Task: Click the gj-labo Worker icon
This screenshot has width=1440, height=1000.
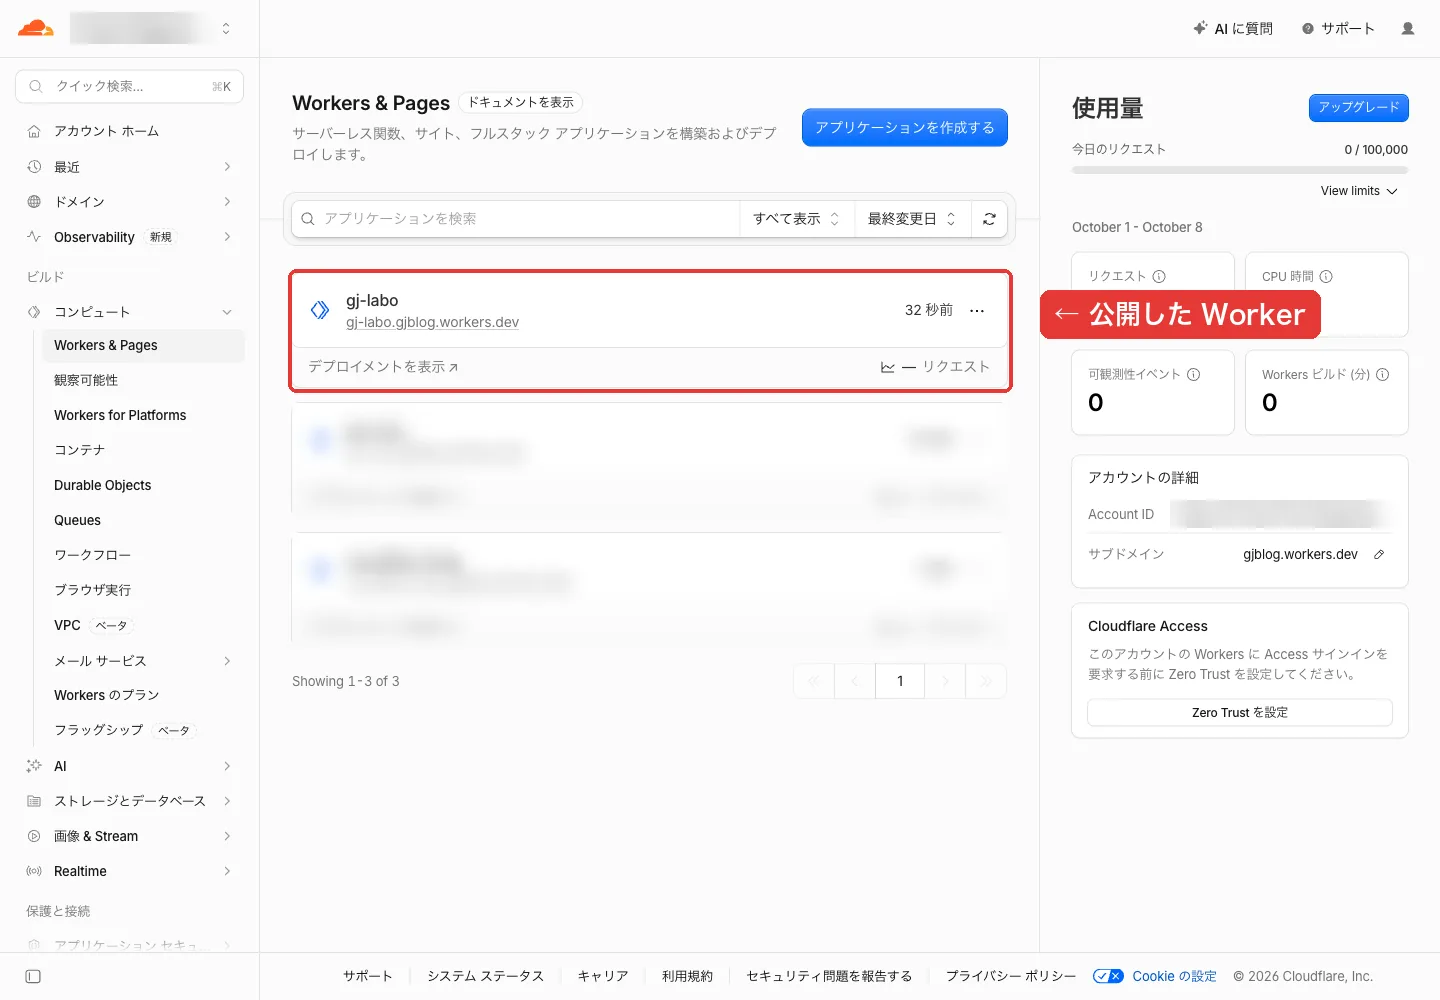Action: pos(320,310)
